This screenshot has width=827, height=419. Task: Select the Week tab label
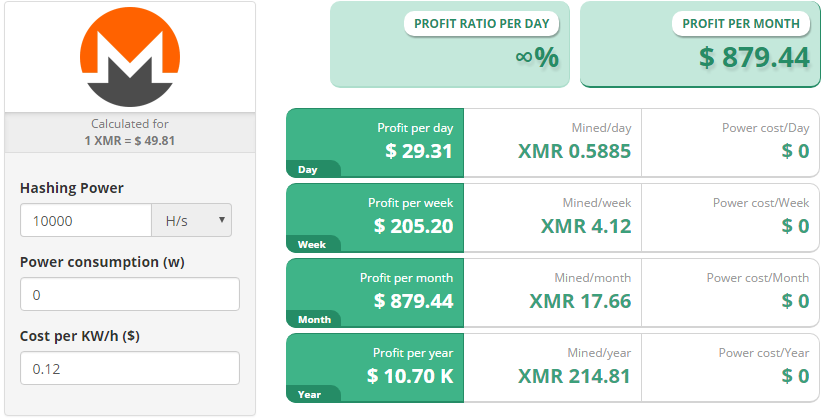pos(312,244)
